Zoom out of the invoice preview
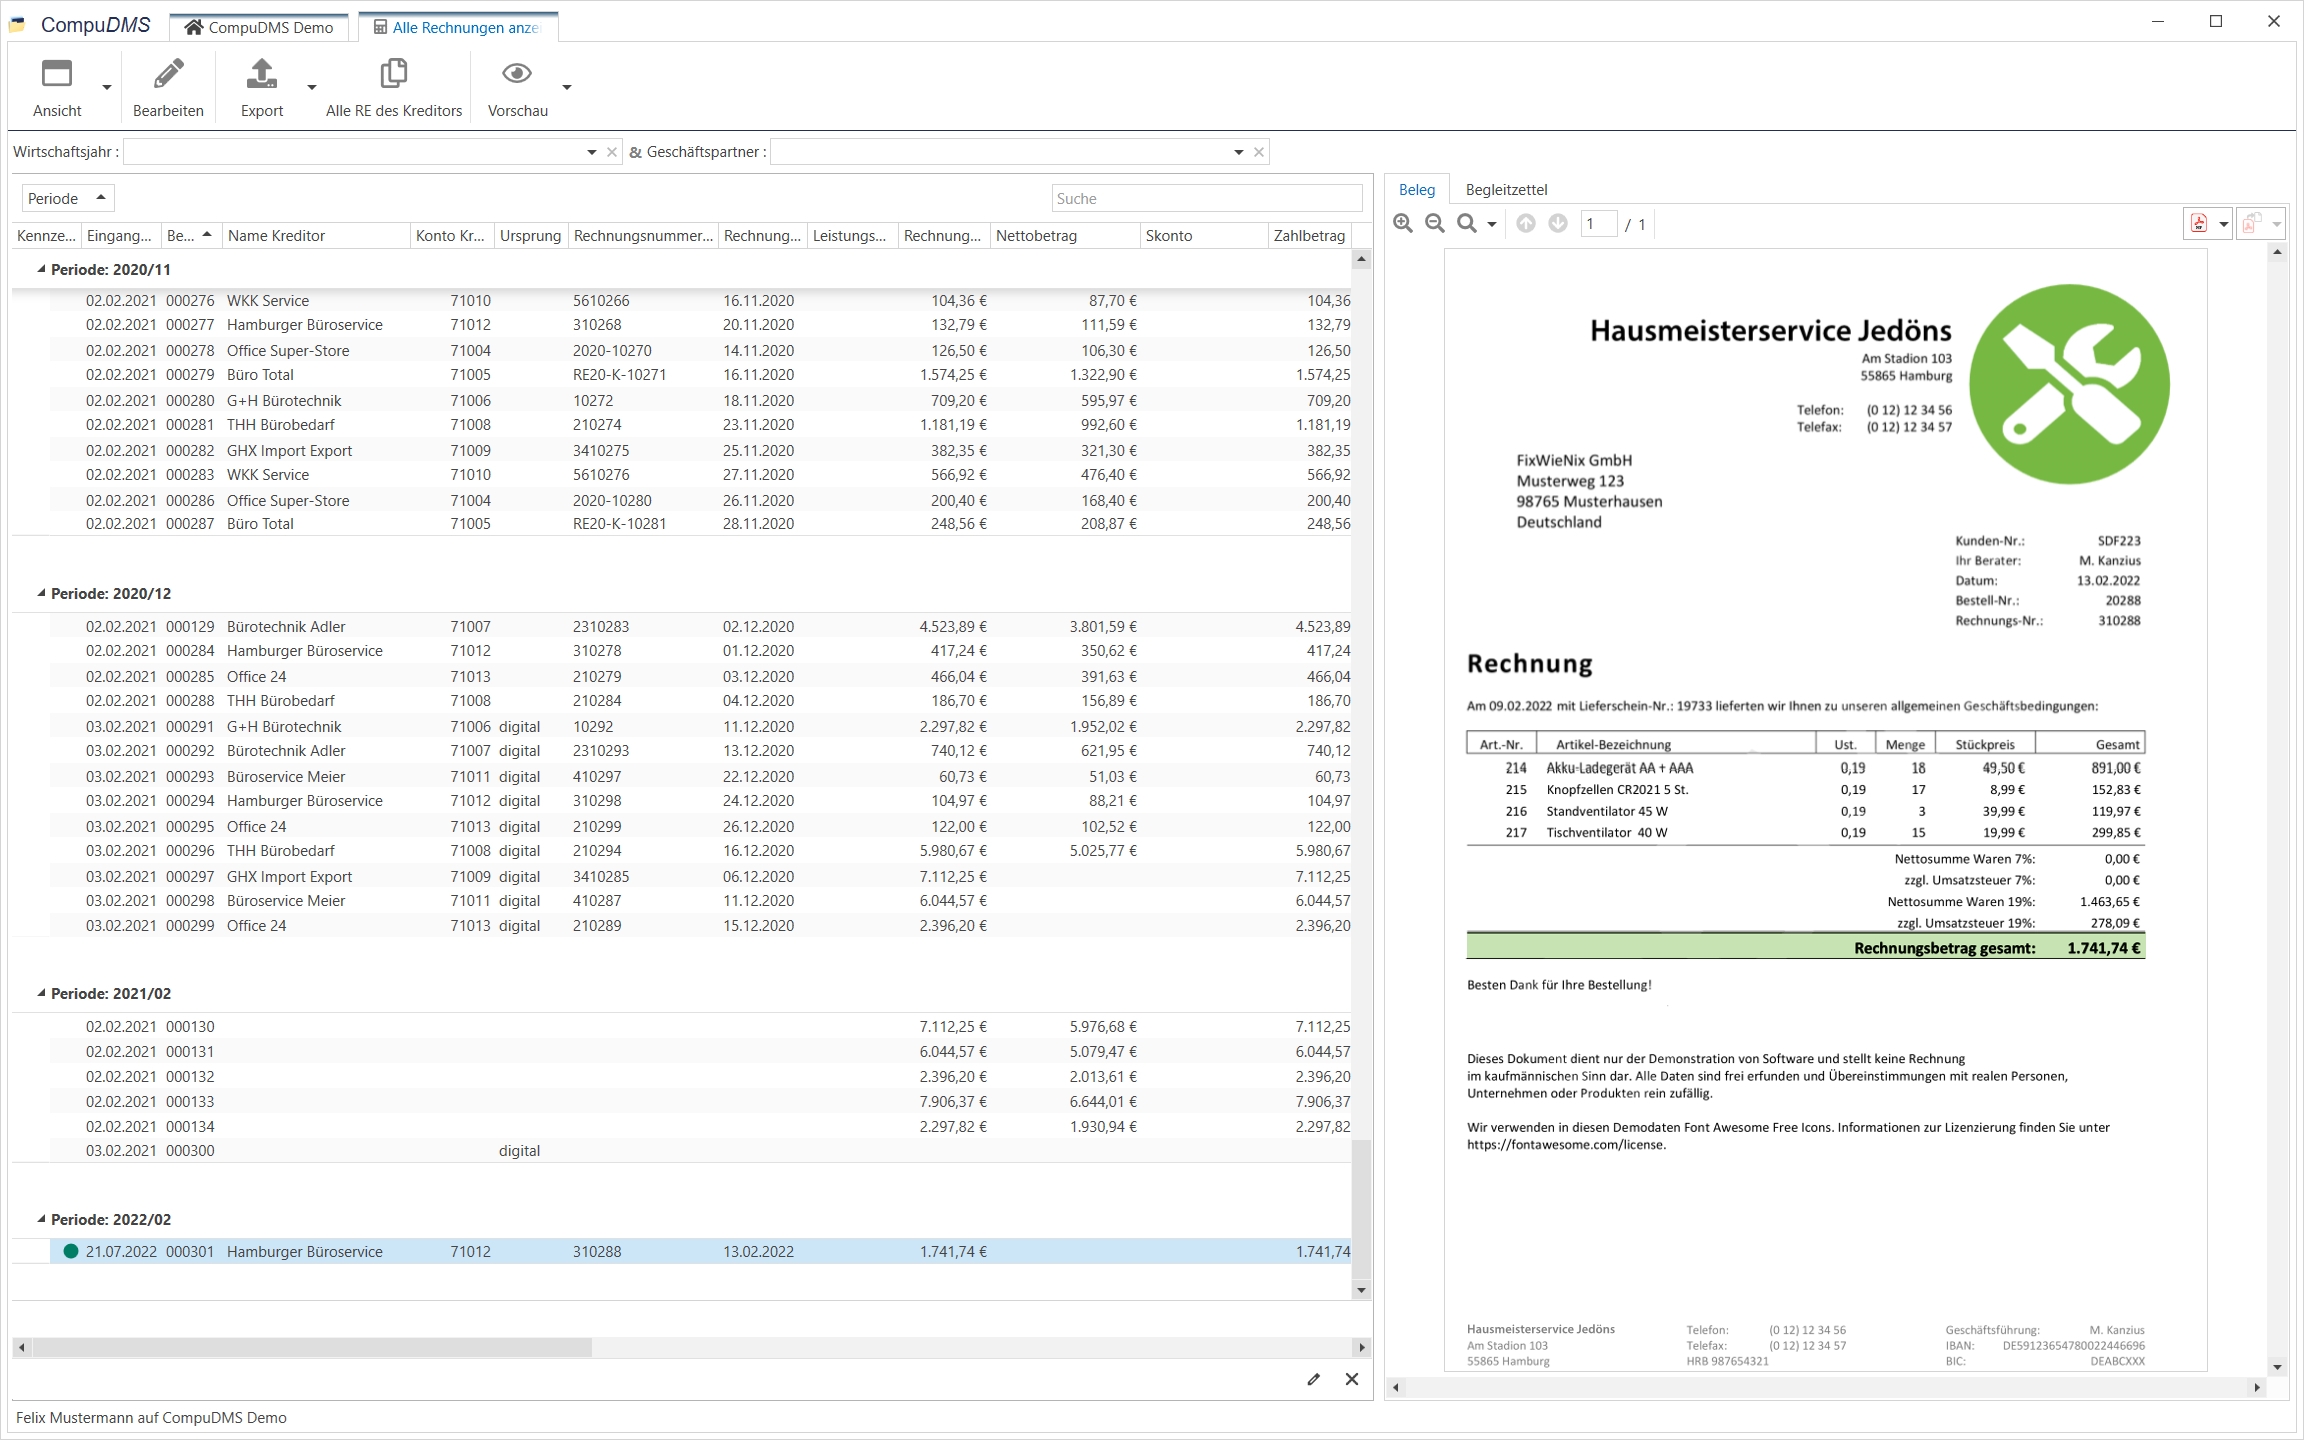2304x1440 pixels. (1435, 224)
